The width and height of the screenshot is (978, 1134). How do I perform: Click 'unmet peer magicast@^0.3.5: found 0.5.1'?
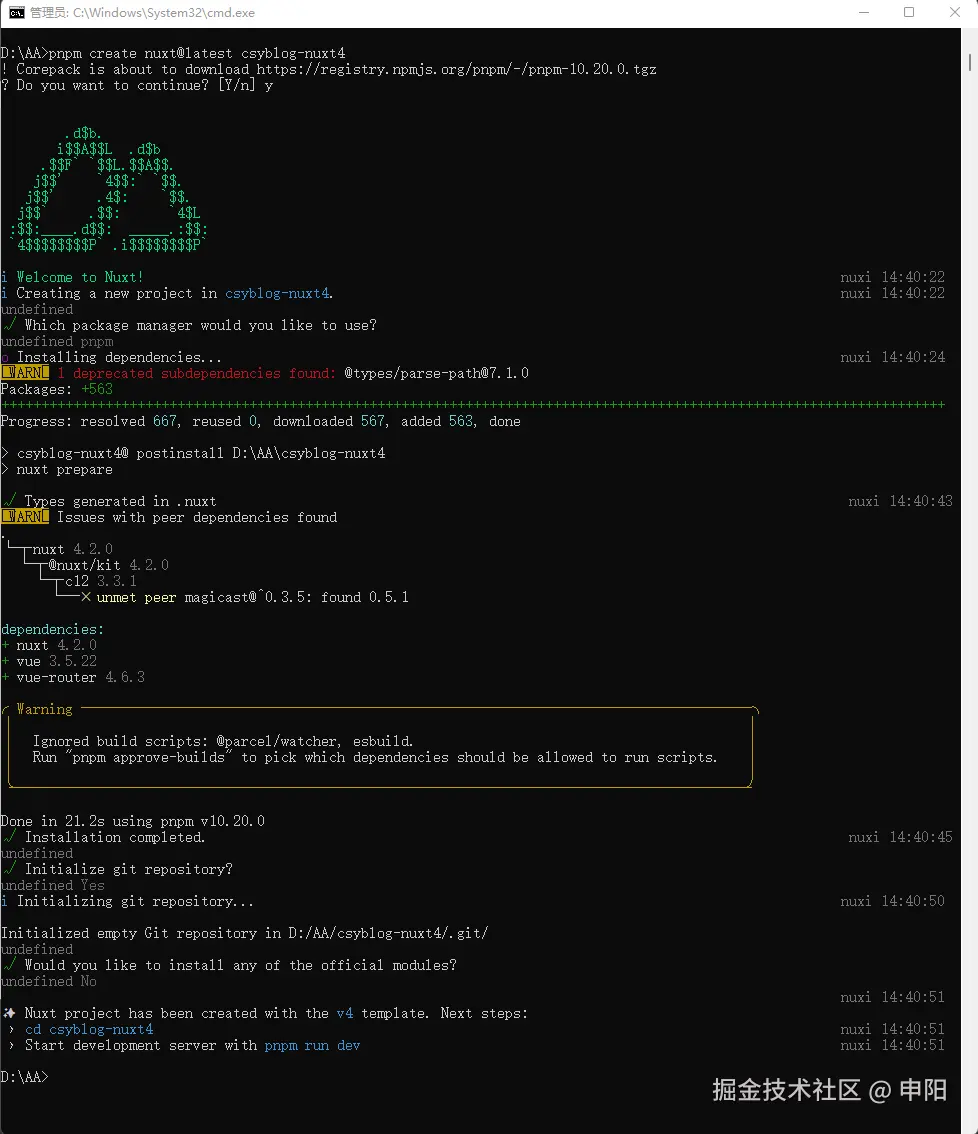(x=252, y=597)
